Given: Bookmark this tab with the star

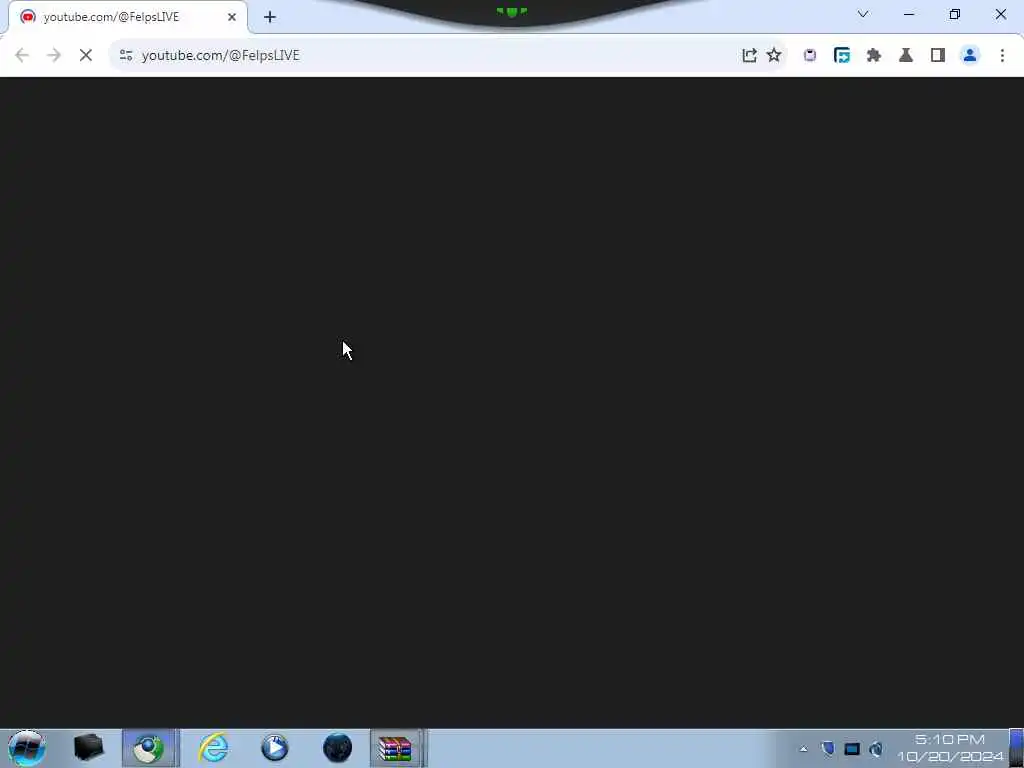Looking at the screenshot, I should tap(774, 56).
